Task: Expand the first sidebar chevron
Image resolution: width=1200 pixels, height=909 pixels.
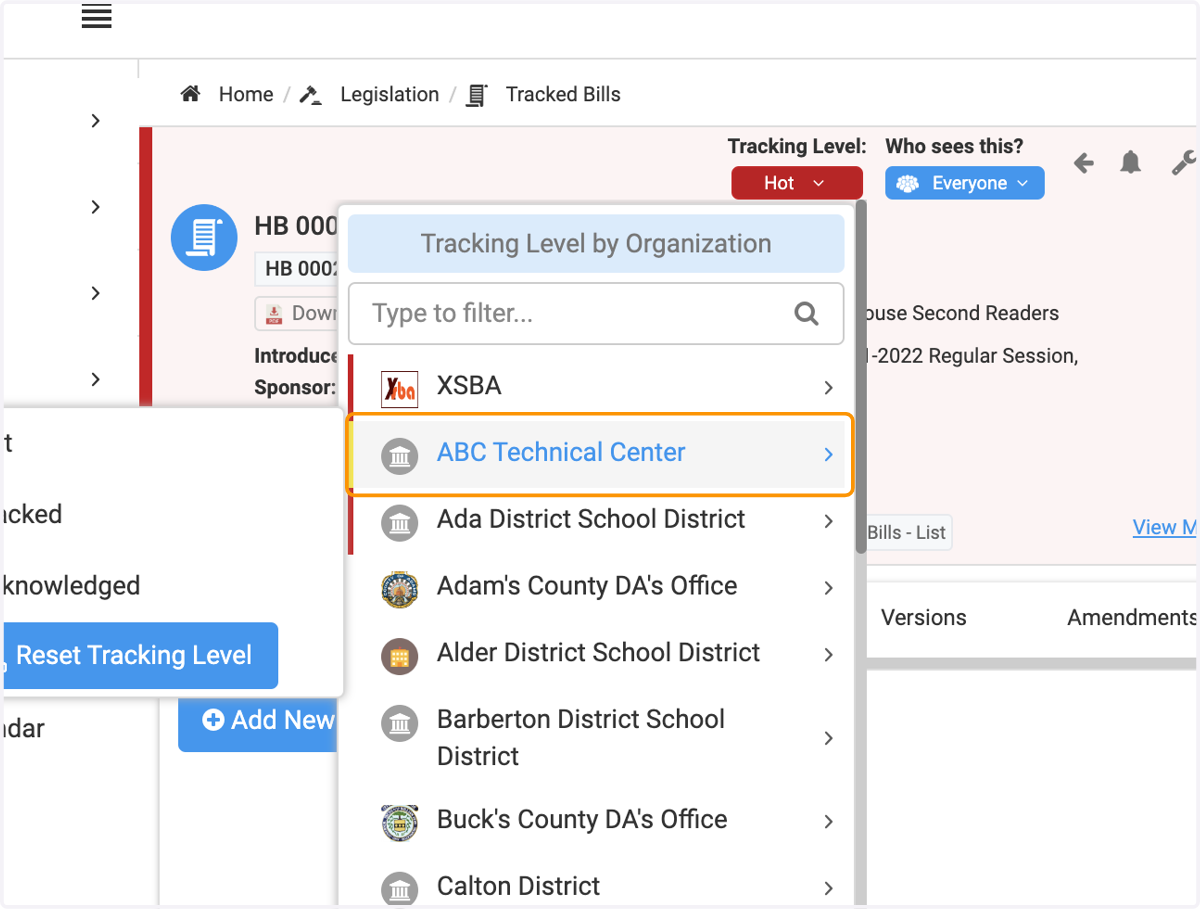Action: click(x=95, y=120)
